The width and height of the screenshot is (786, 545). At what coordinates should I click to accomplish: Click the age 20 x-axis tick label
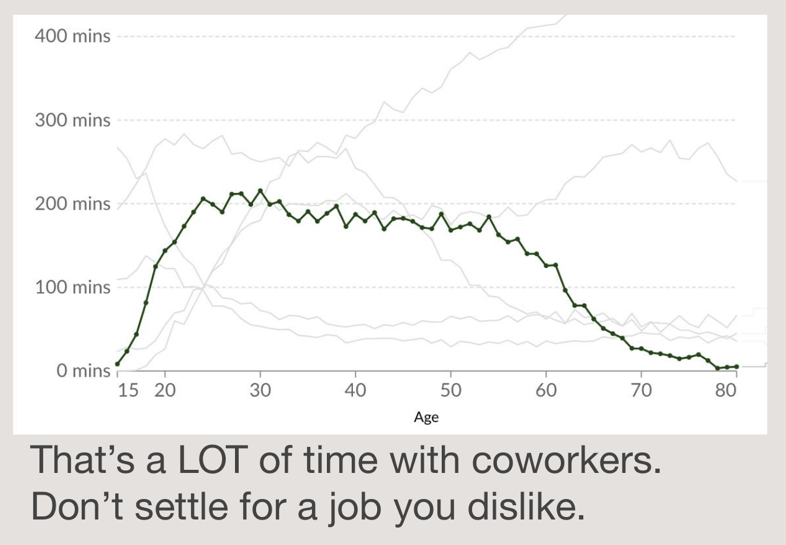(165, 390)
